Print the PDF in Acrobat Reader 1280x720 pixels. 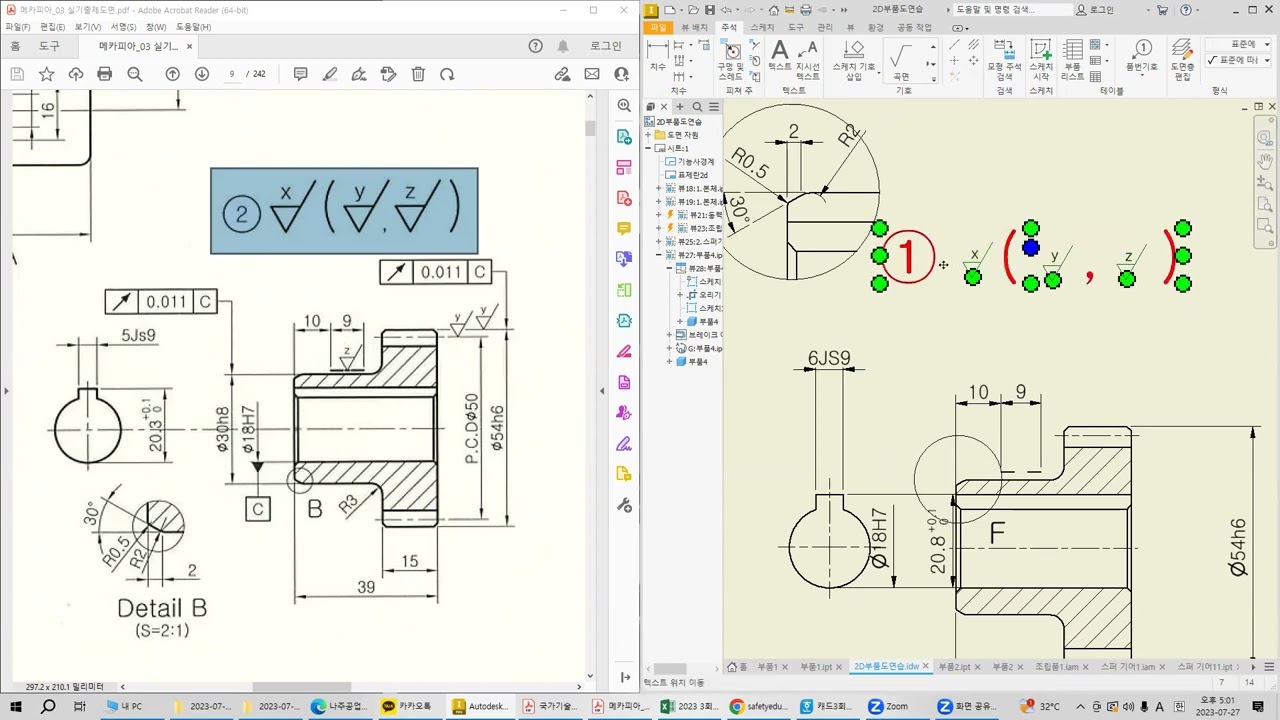pos(105,74)
